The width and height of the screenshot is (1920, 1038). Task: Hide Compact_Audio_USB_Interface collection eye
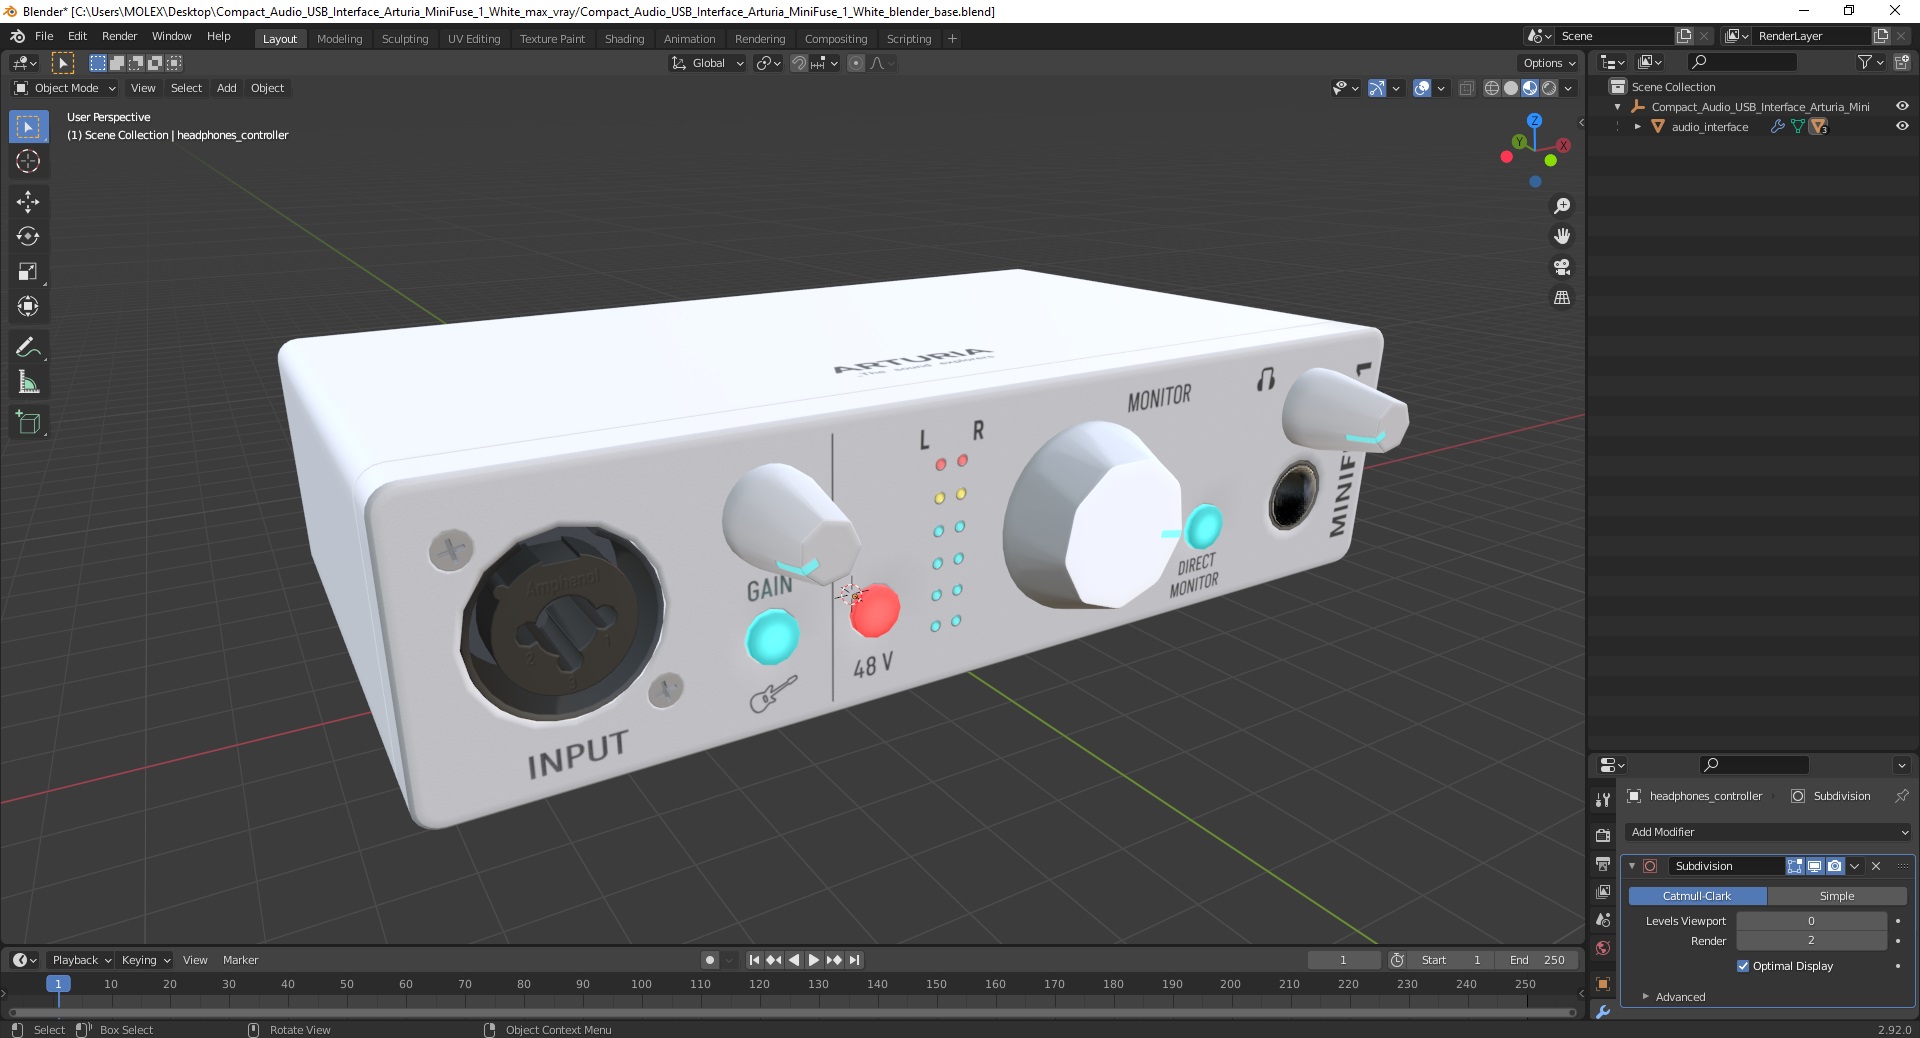pos(1902,107)
